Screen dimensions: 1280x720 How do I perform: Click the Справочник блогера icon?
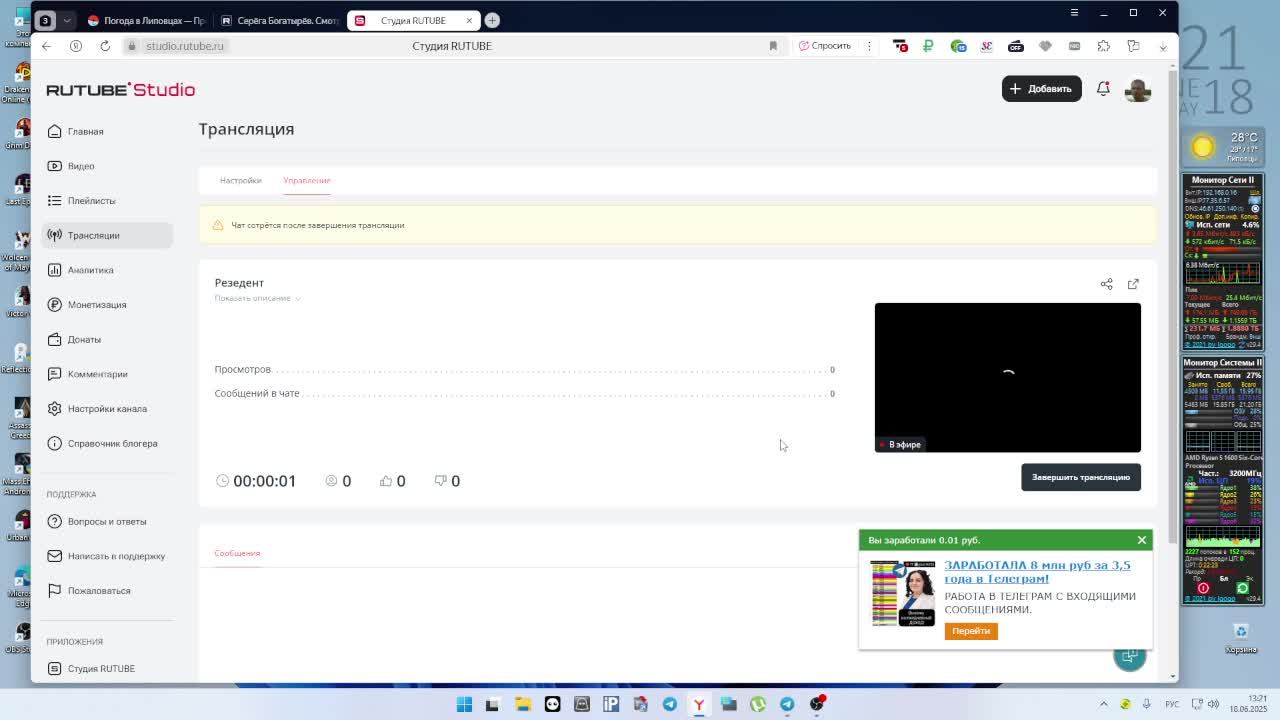54,443
